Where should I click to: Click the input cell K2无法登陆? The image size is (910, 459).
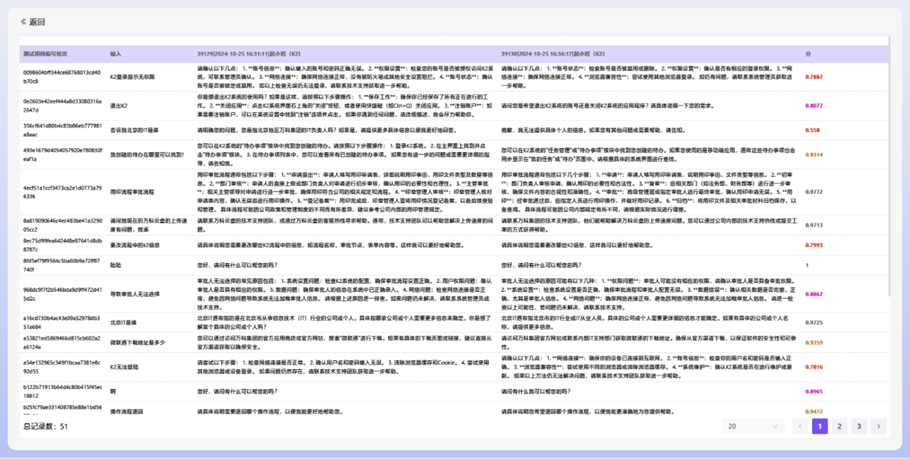pos(125,367)
